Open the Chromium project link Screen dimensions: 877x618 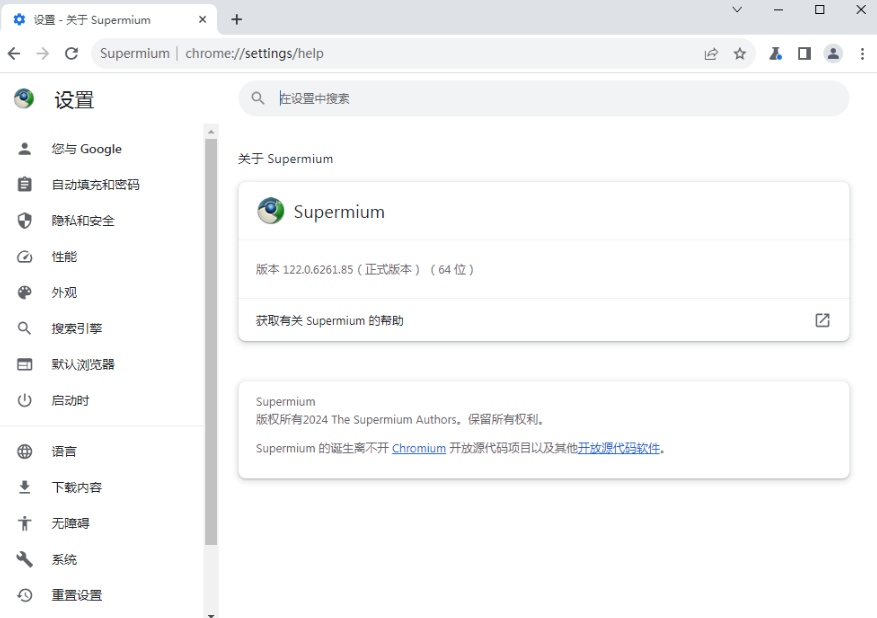(419, 449)
